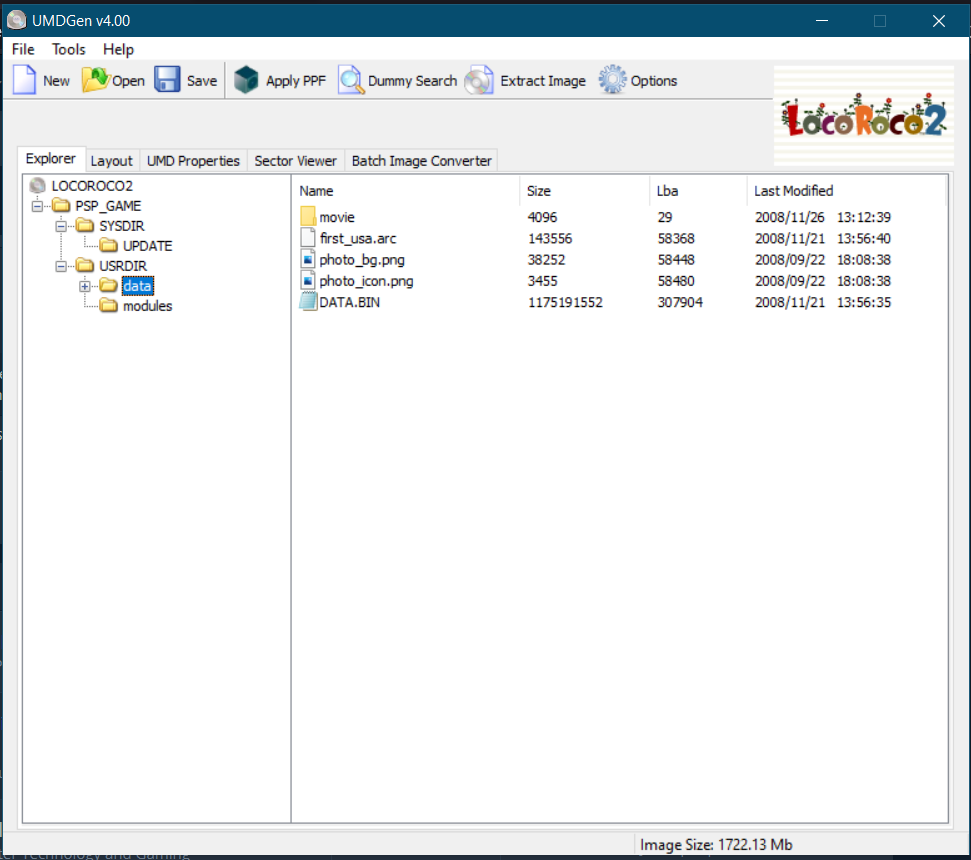Select the first_usa.arc file name

point(358,238)
